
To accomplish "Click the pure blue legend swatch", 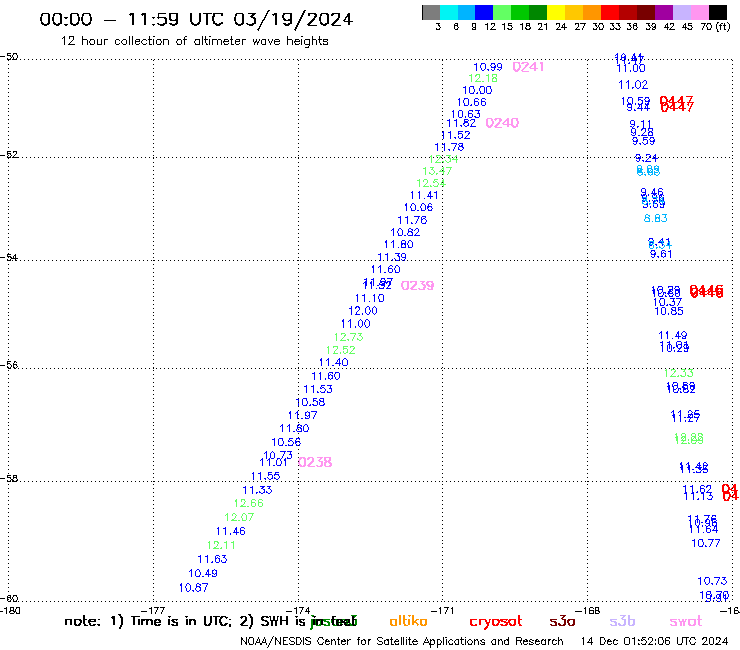I will pyautogui.click(x=484, y=12).
